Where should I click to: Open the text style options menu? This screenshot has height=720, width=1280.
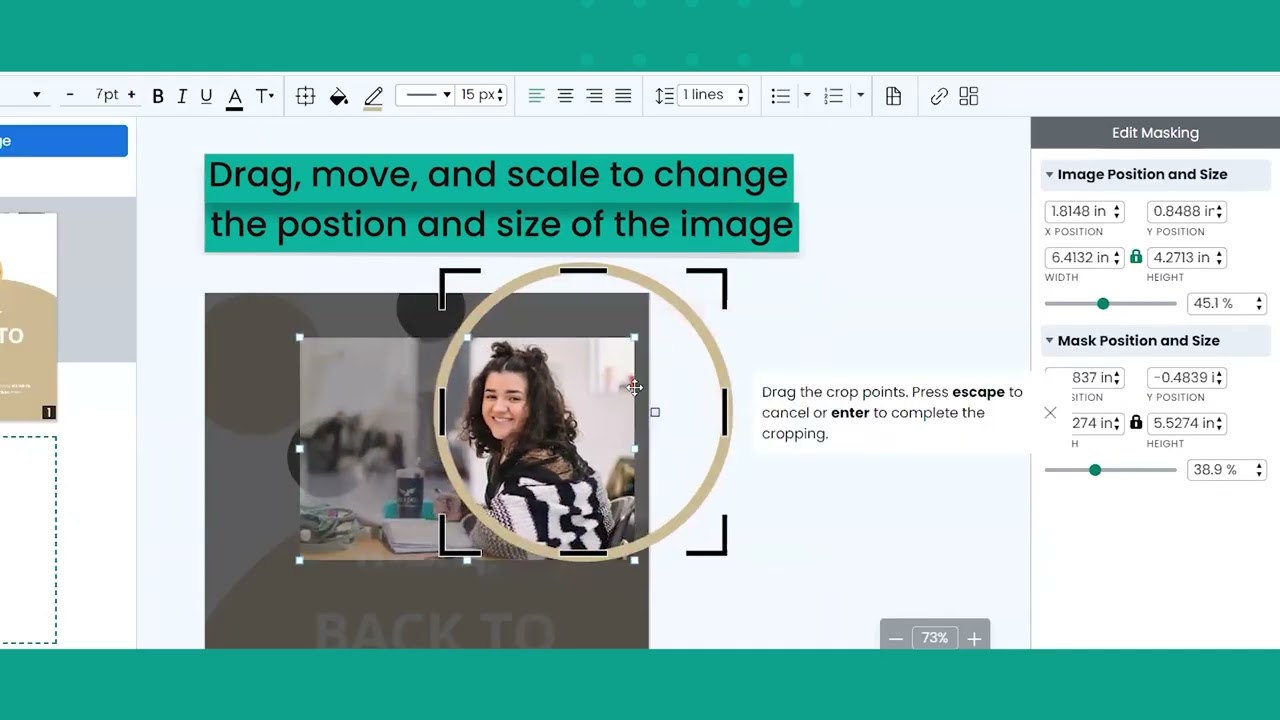click(264, 96)
